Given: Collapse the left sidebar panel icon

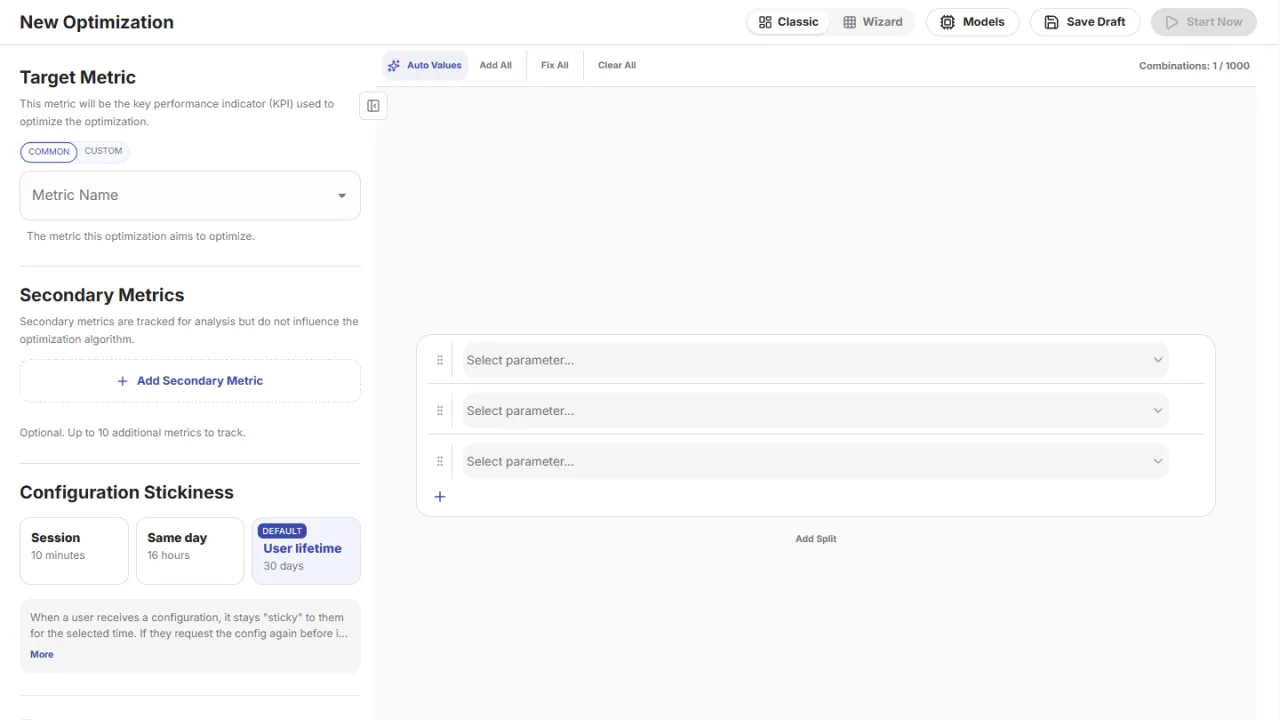Looking at the screenshot, I should coord(373,106).
